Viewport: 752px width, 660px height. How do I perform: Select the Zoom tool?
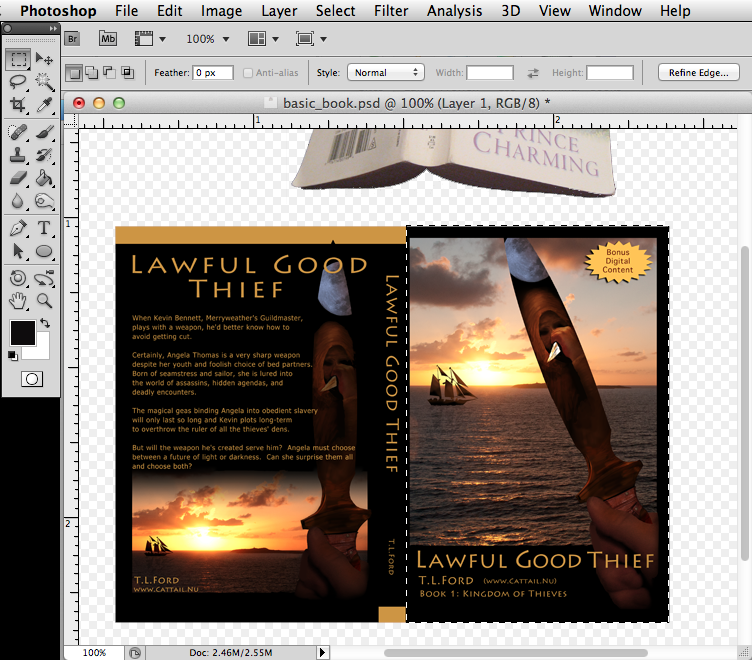coord(44,301)
